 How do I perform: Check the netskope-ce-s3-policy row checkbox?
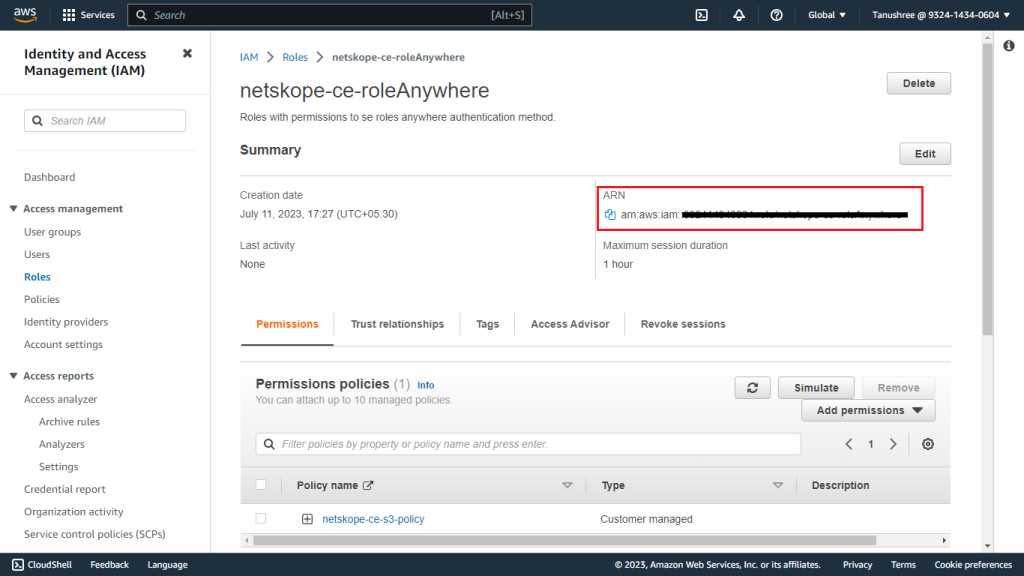pyautogui.click(x=261, y=519)
